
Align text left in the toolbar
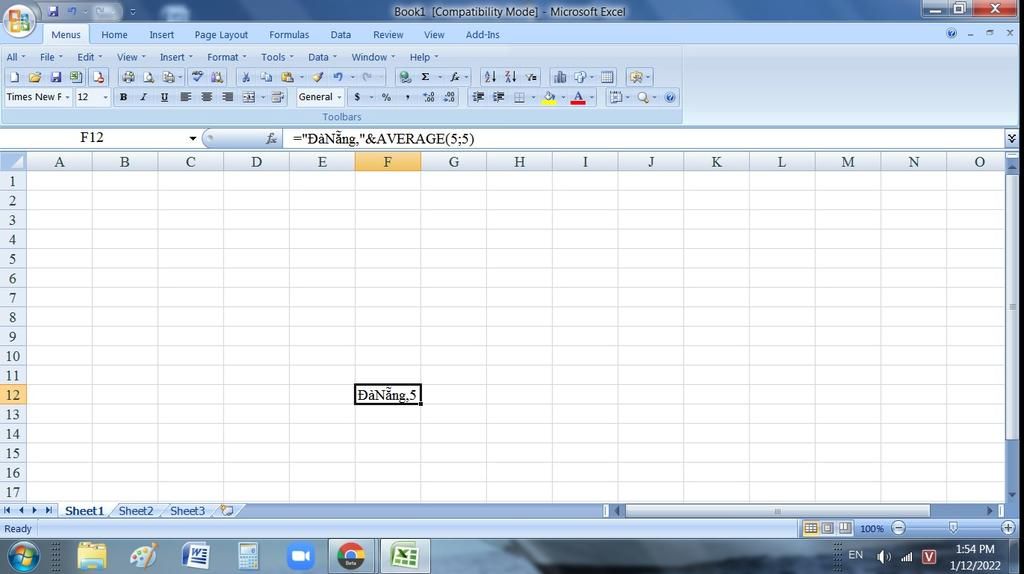[186, 97]
